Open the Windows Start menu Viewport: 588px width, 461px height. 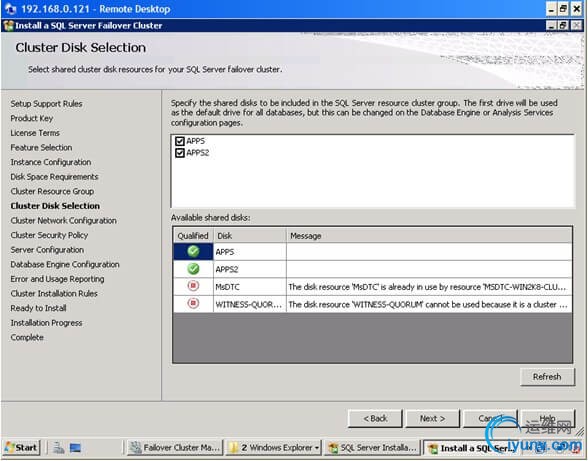pyautogui.click(x=21, y=447)
